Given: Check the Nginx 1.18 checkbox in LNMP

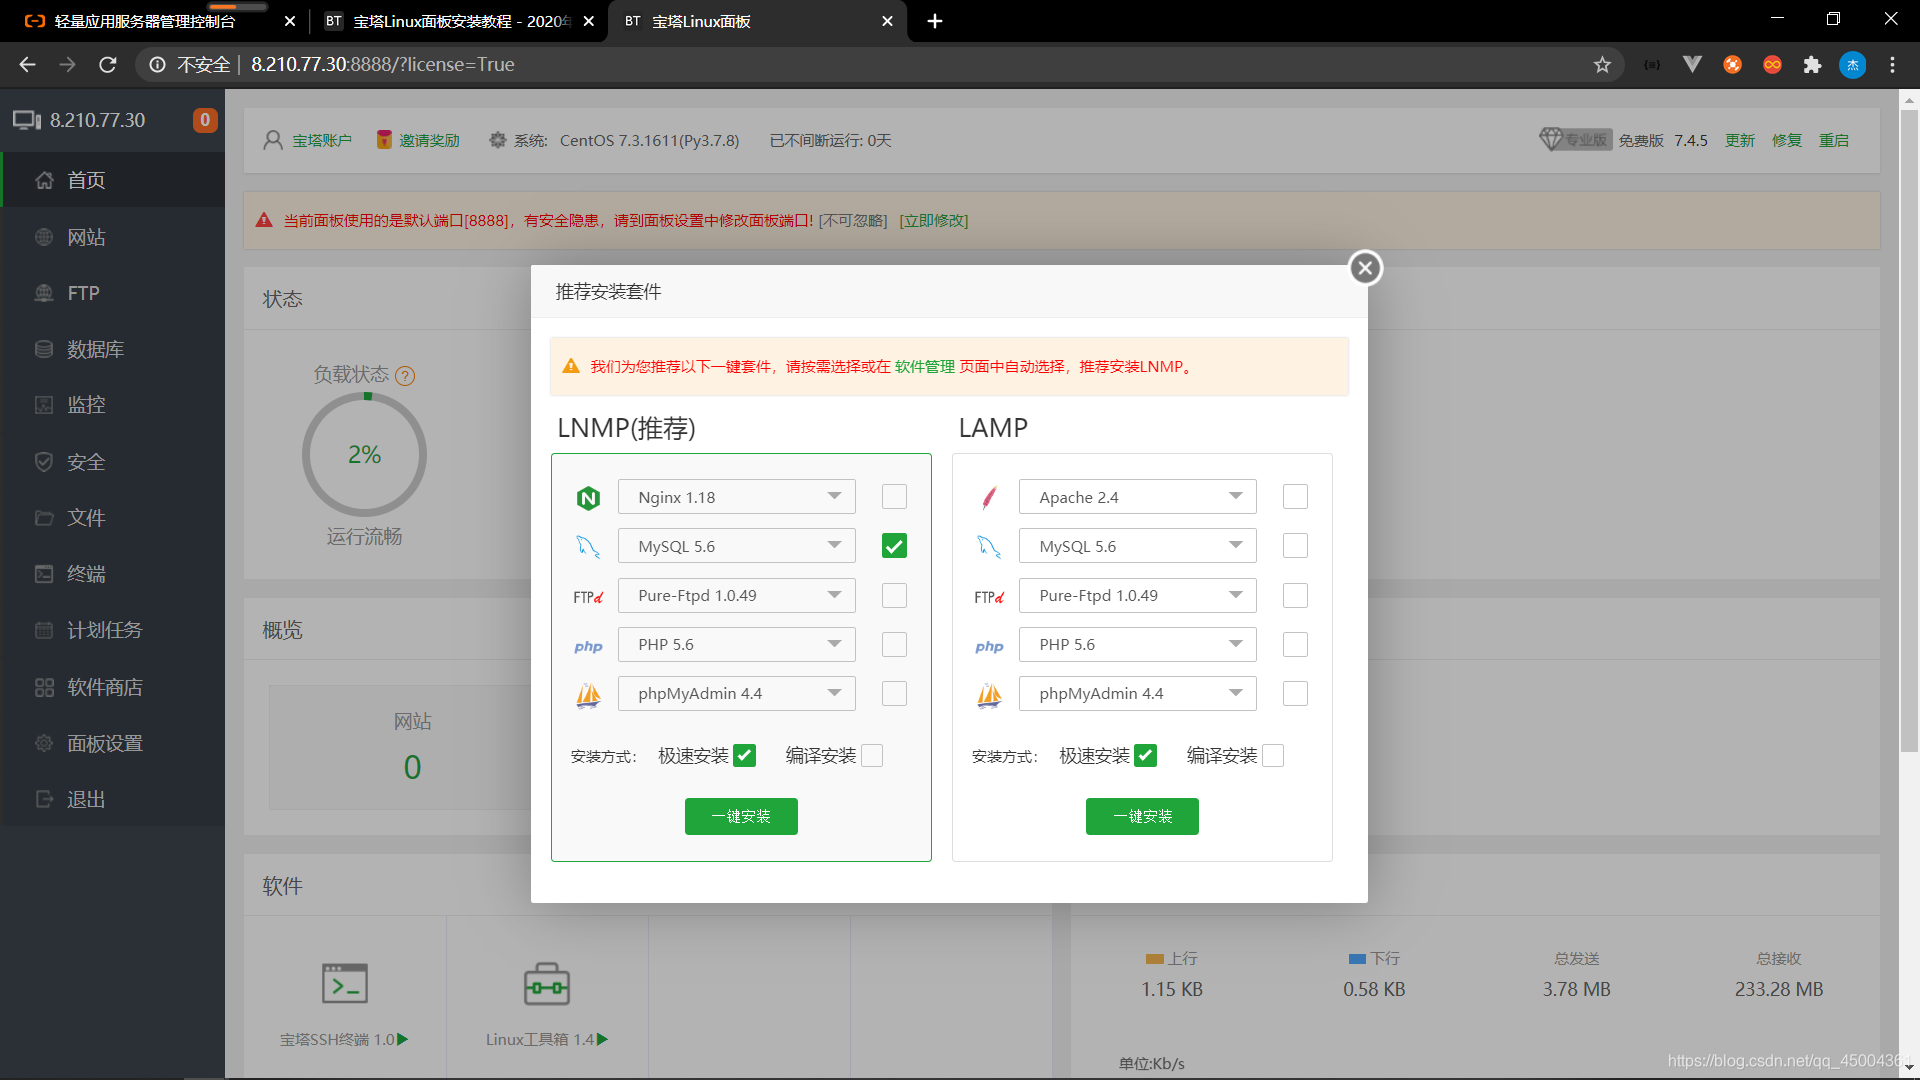Looking at the screenshot, I should pos(894,497).
